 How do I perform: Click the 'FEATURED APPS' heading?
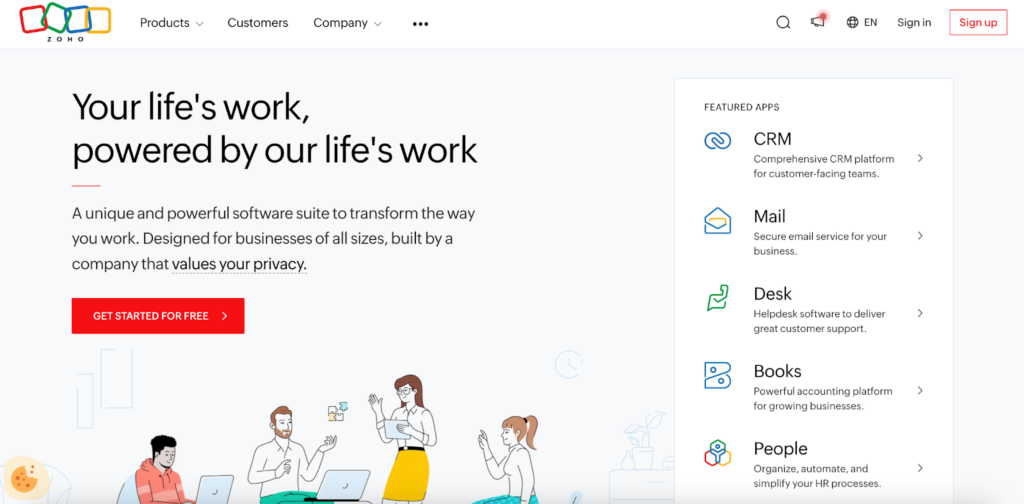741,107
